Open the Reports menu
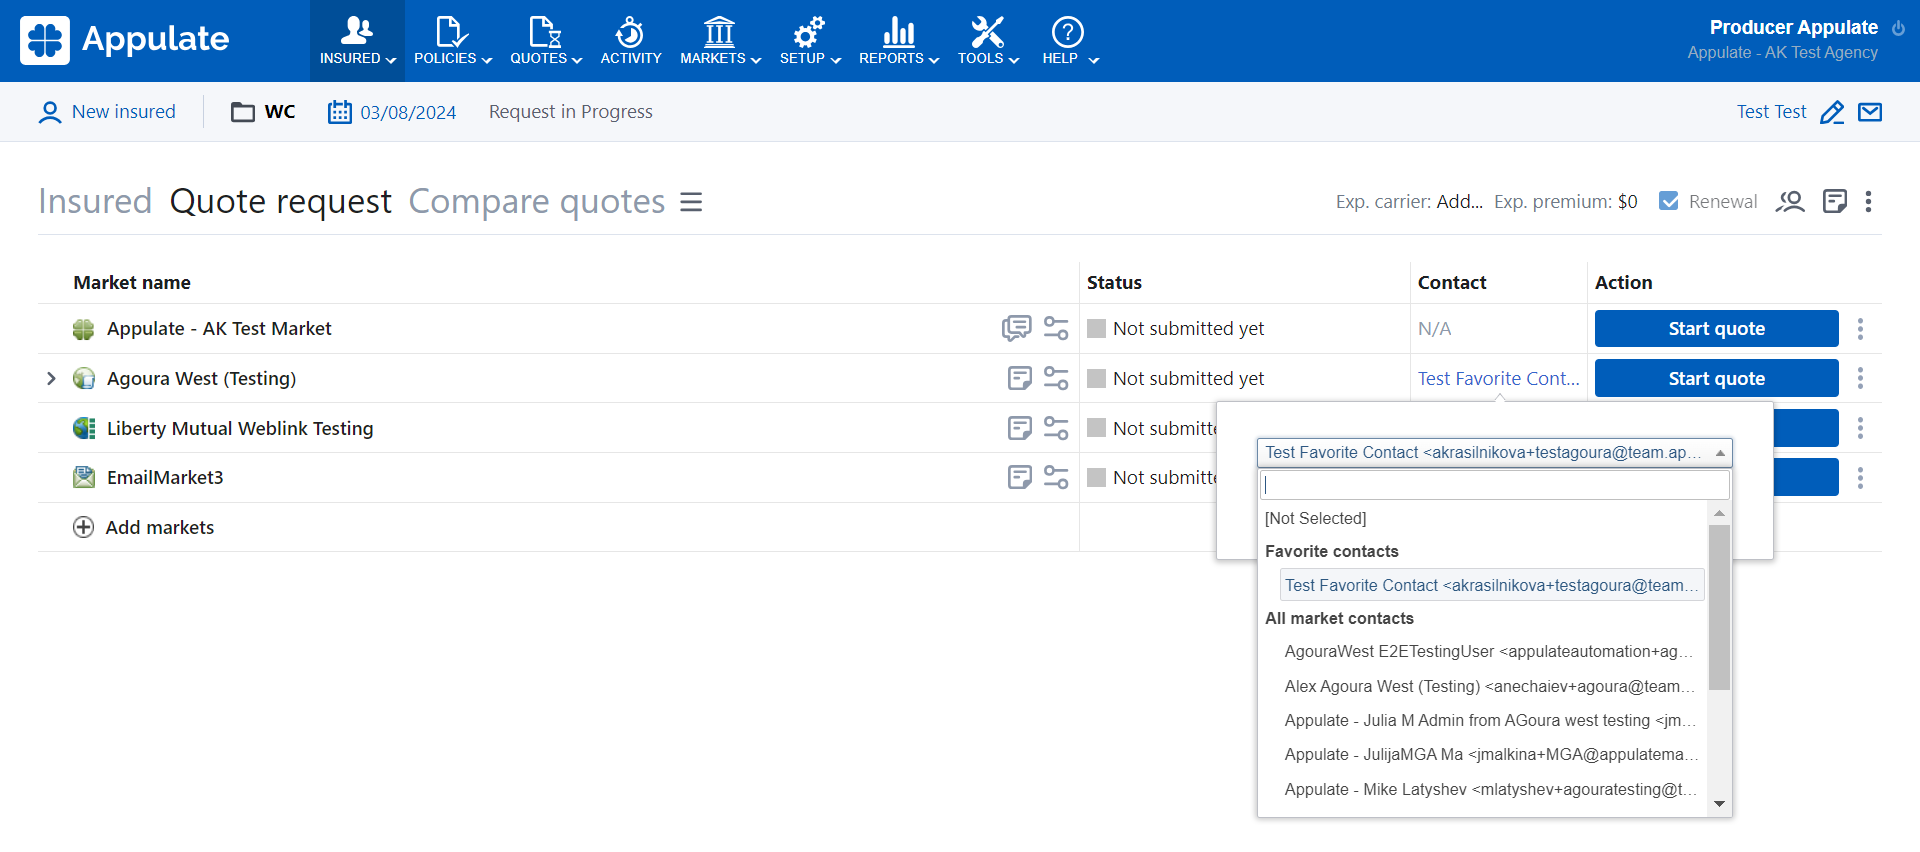 point(899,41)
